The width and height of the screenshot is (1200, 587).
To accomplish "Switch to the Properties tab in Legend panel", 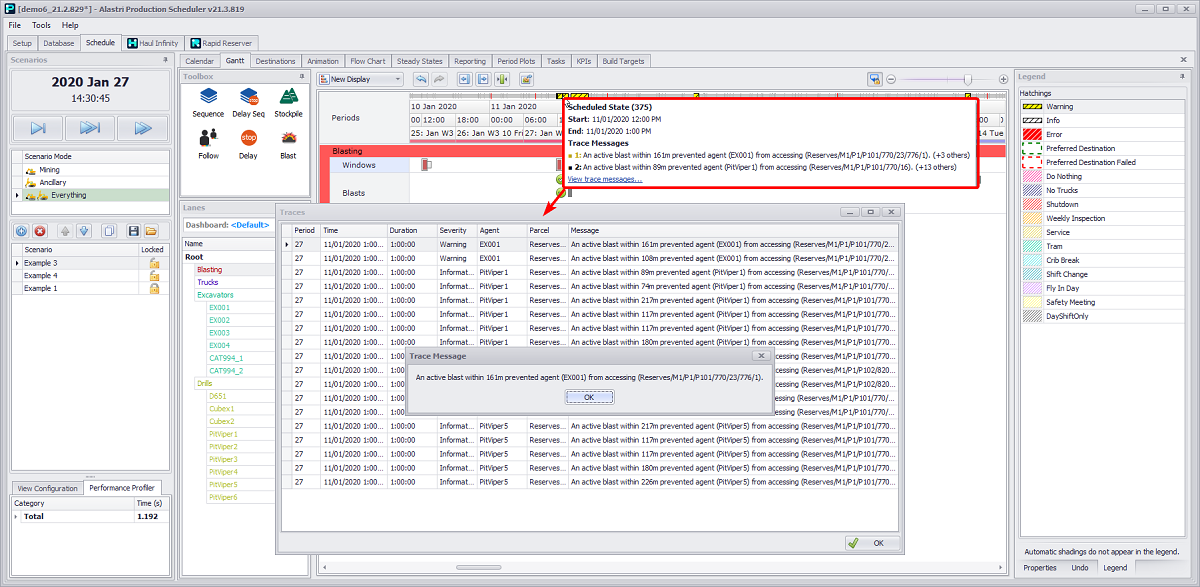I will (1040, 567).
